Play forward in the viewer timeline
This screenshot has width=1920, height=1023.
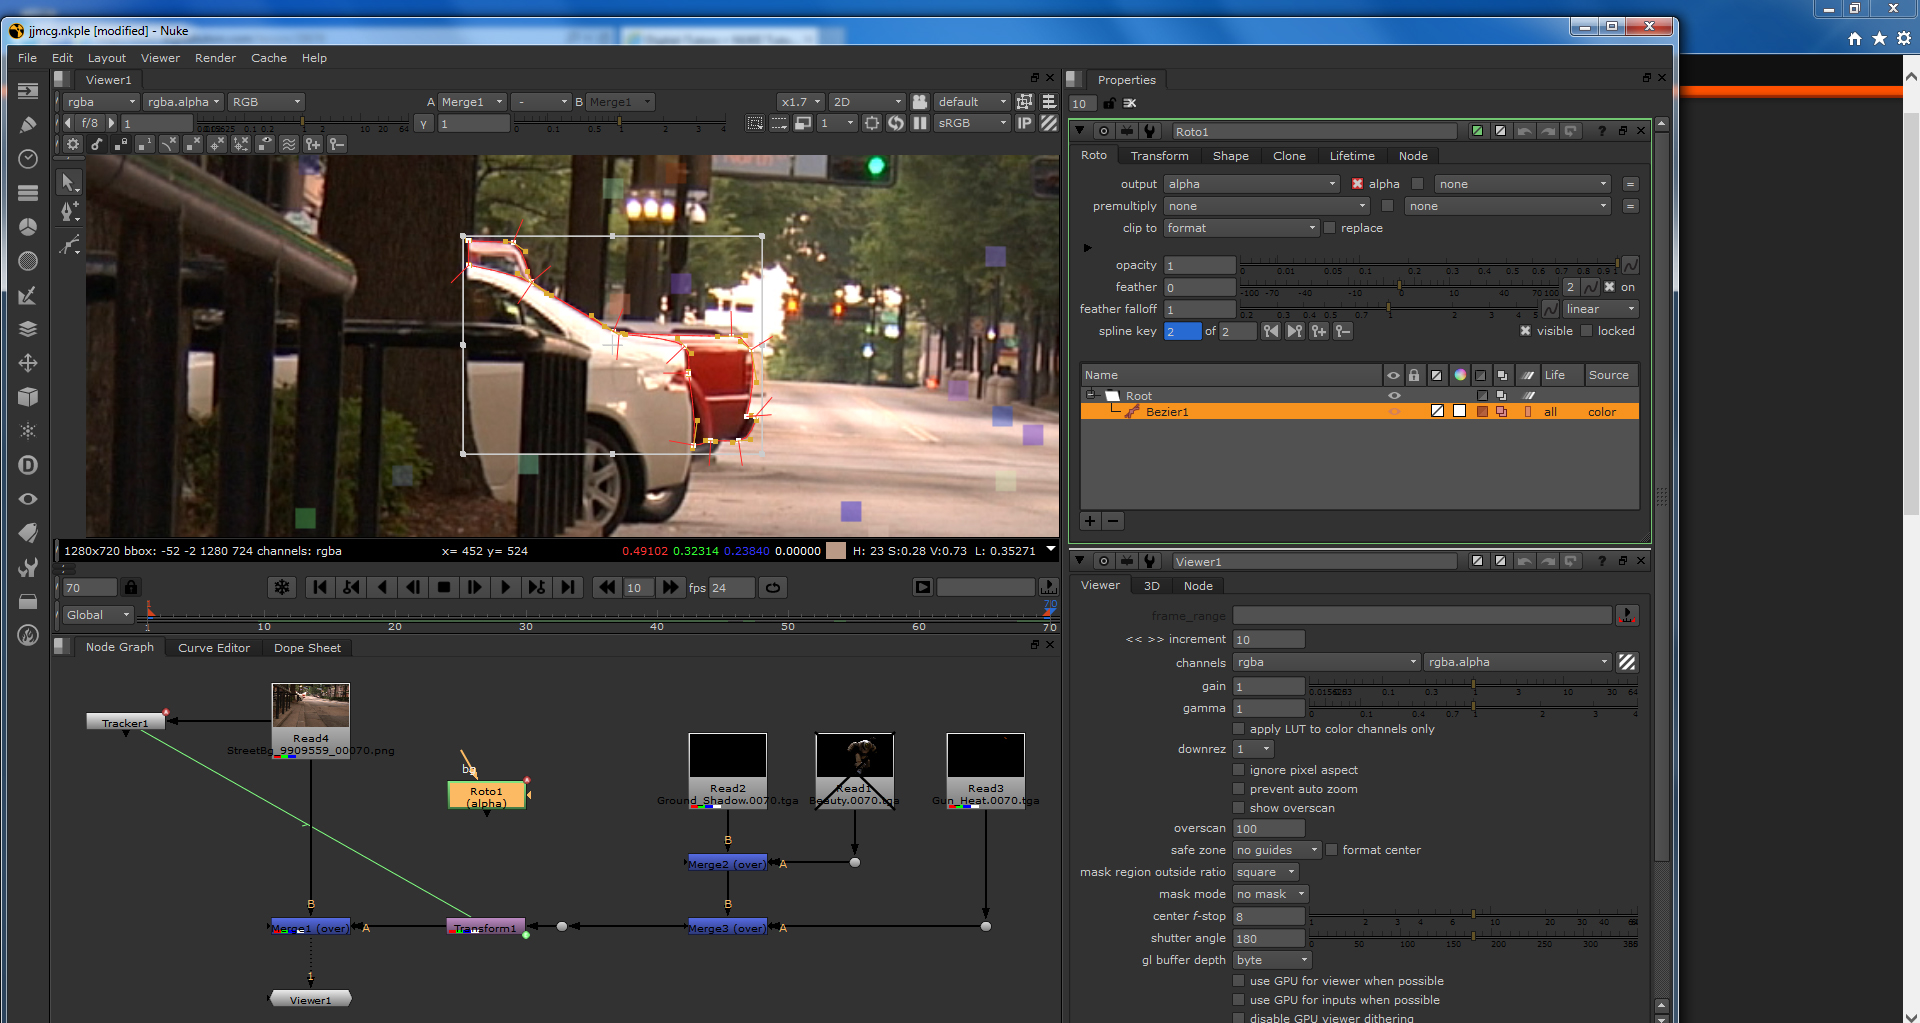tap(505, 588)
